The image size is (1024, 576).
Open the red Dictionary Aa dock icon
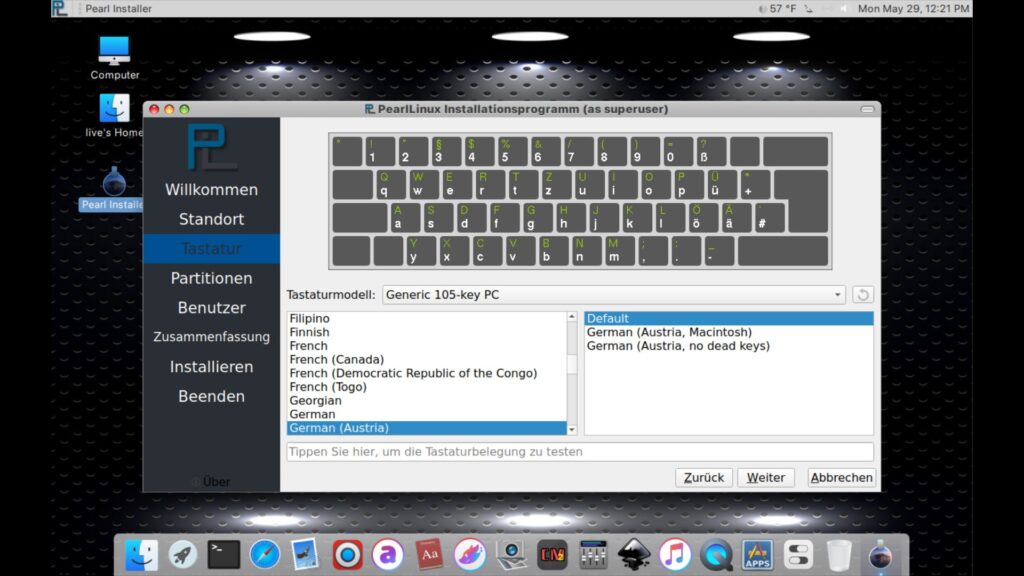tap(429, 554)
